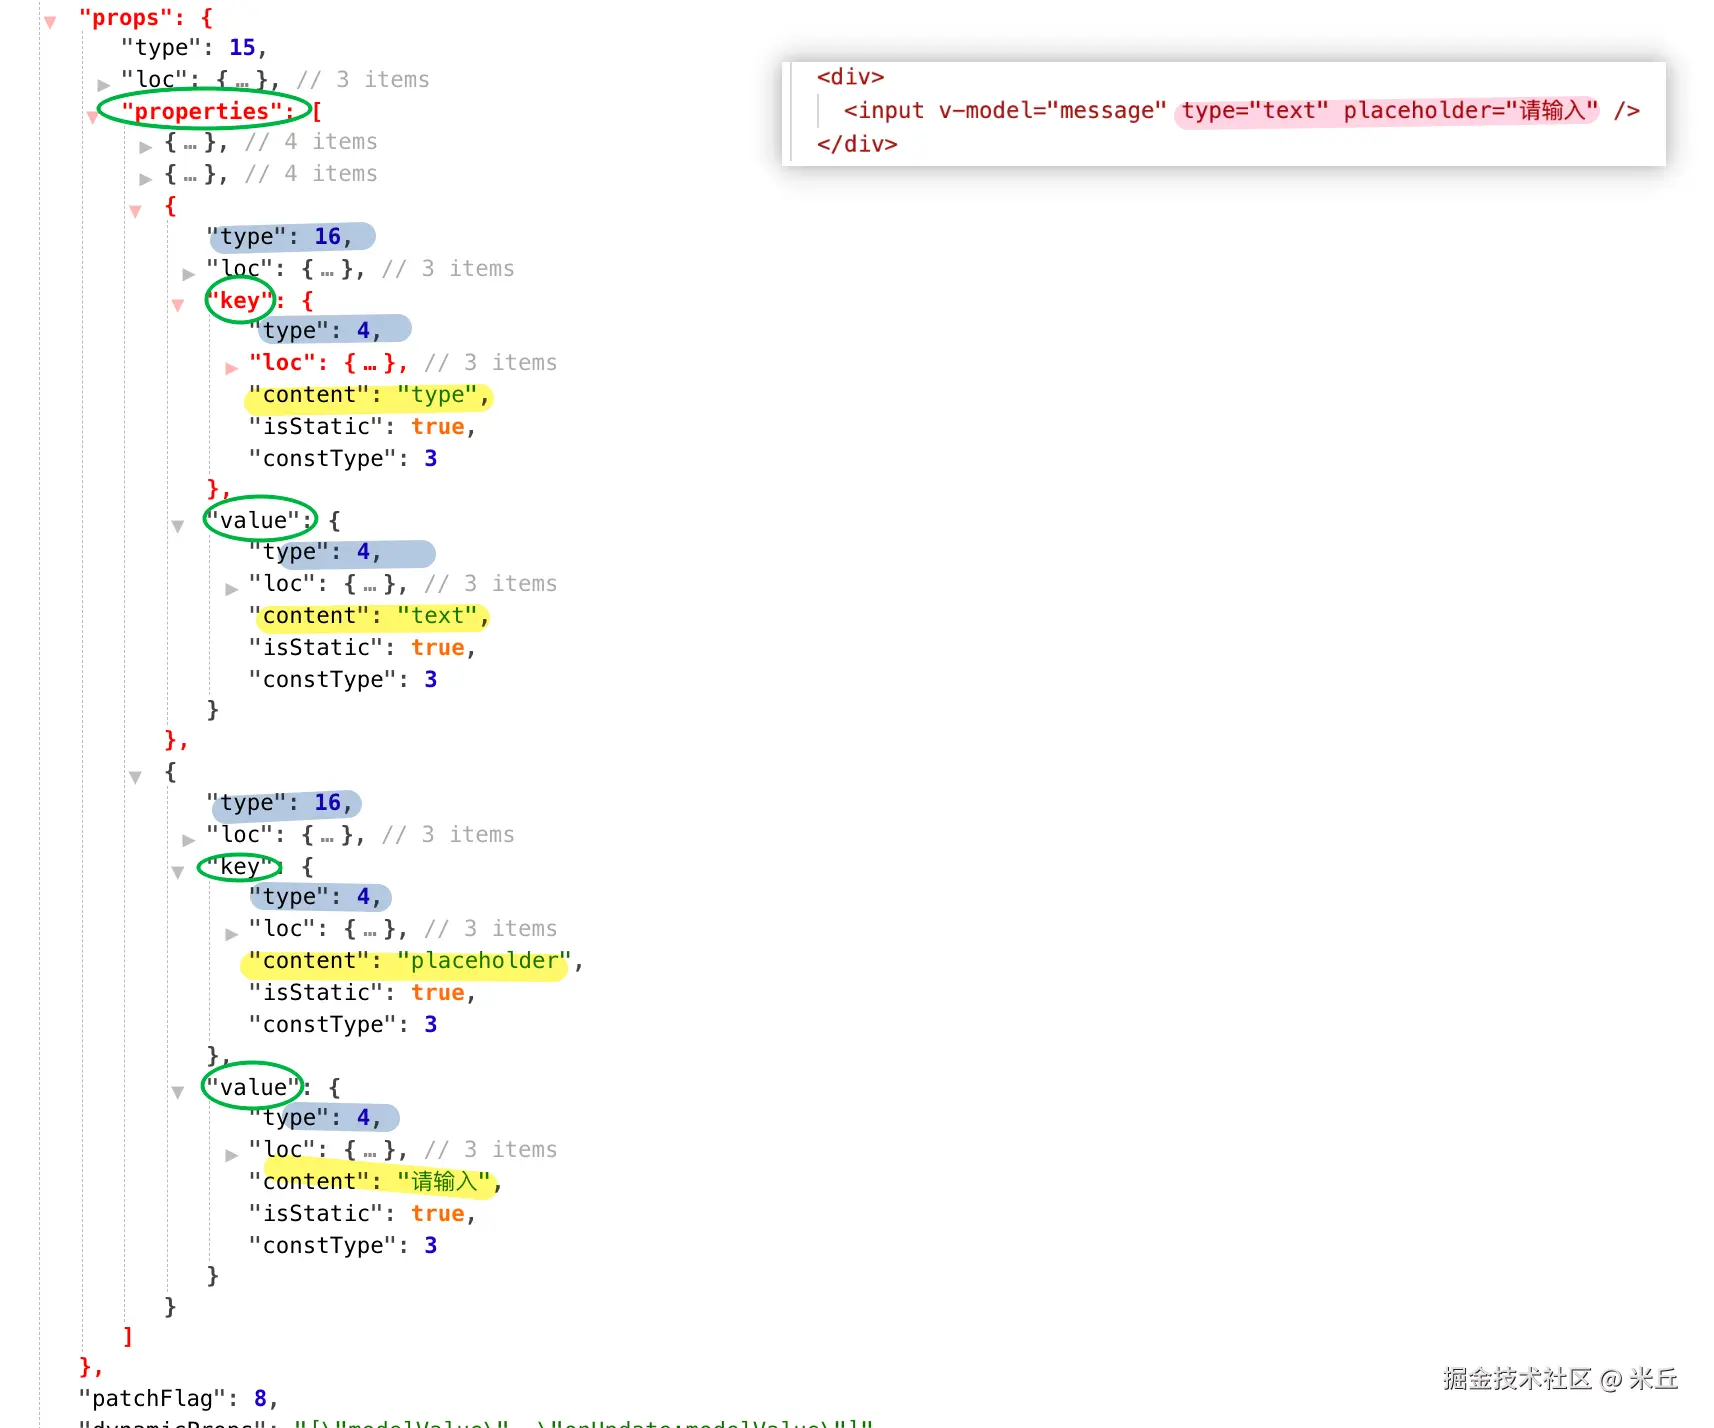
Task: Click "constType": 3 below content "请输入"
Action: click(343, 1245)
